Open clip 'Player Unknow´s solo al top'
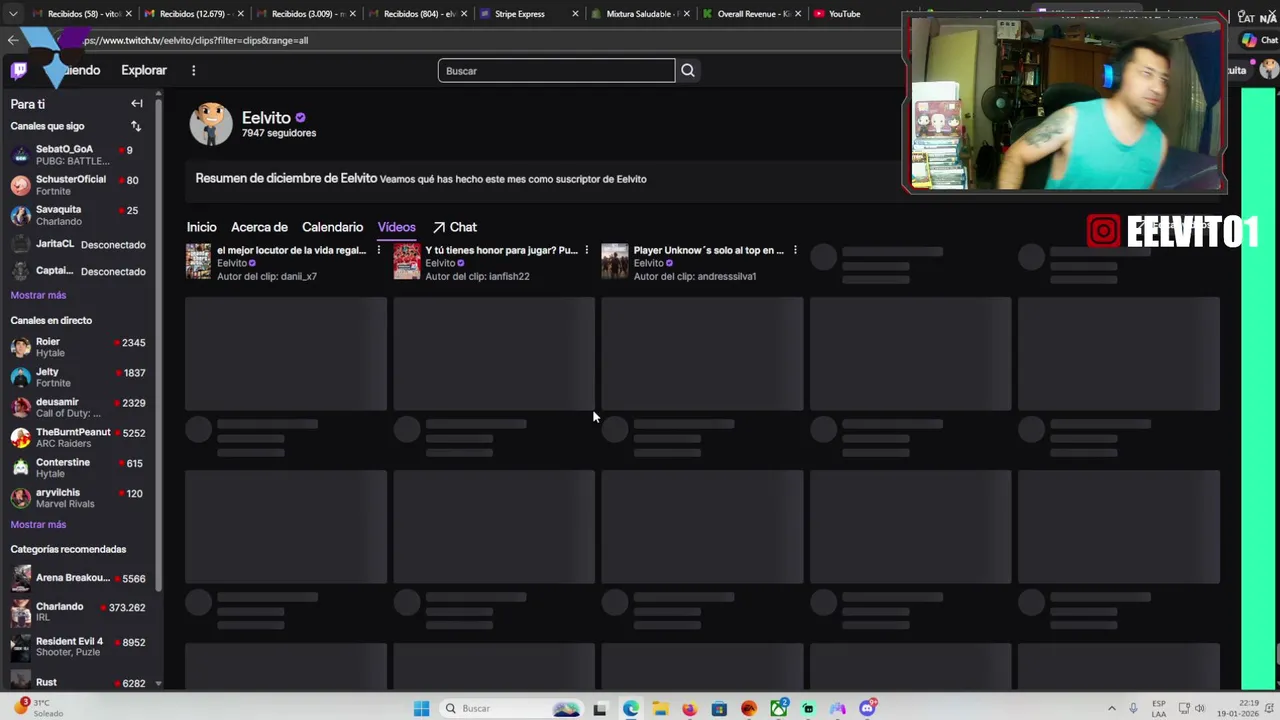This screenshot has height=720, width=1280. click(708, 250)
